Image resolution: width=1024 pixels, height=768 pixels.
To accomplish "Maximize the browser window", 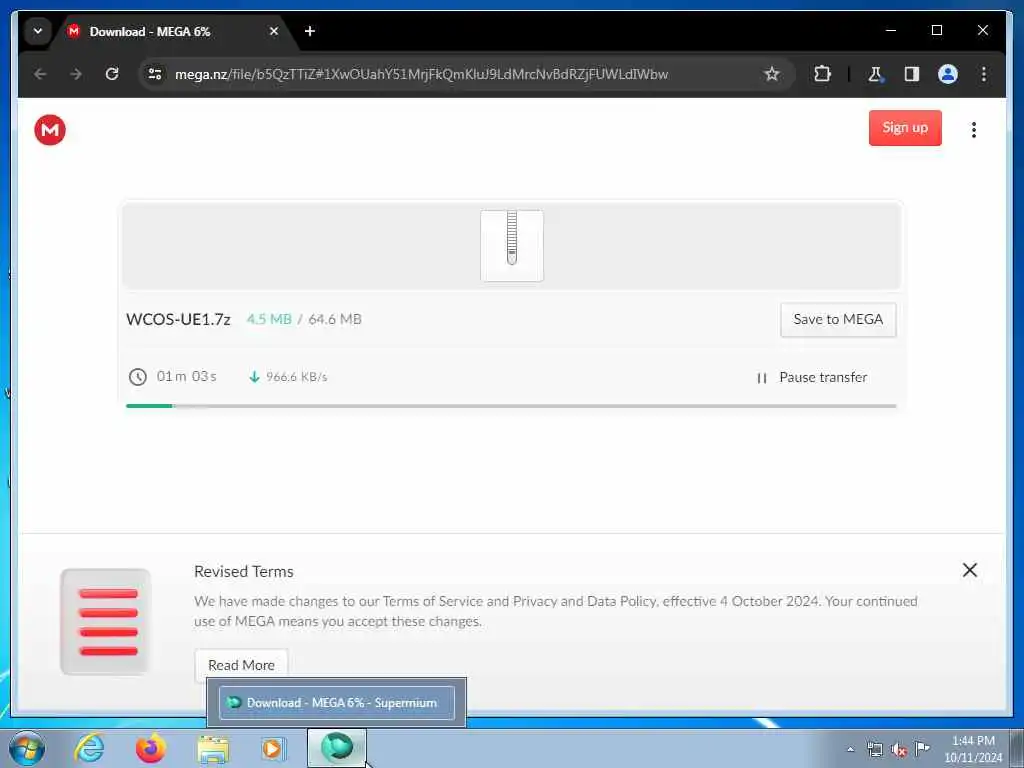I will coord(936,30).
